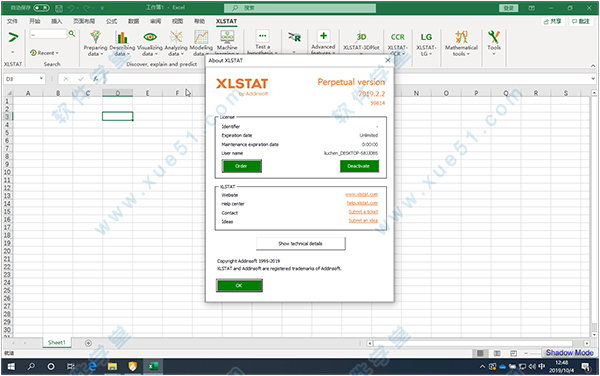This screenshot has height=376, width=600.
Task: Open Advanced features plus icon
Action: (x=323, y=36)
